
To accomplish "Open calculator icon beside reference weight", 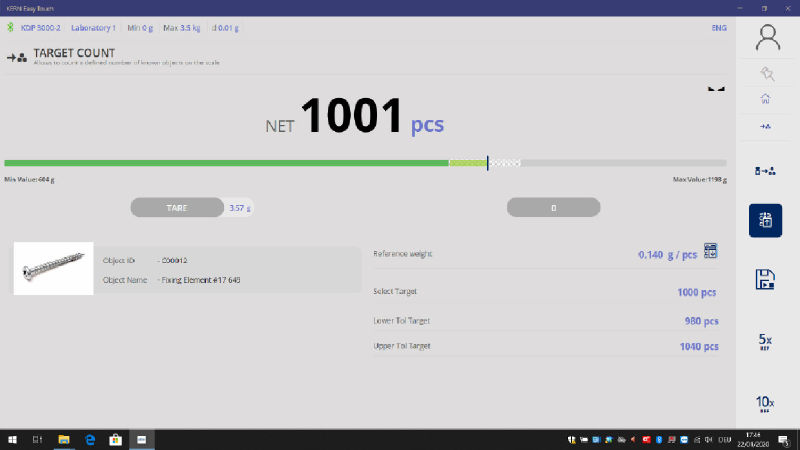I will 711,251.
